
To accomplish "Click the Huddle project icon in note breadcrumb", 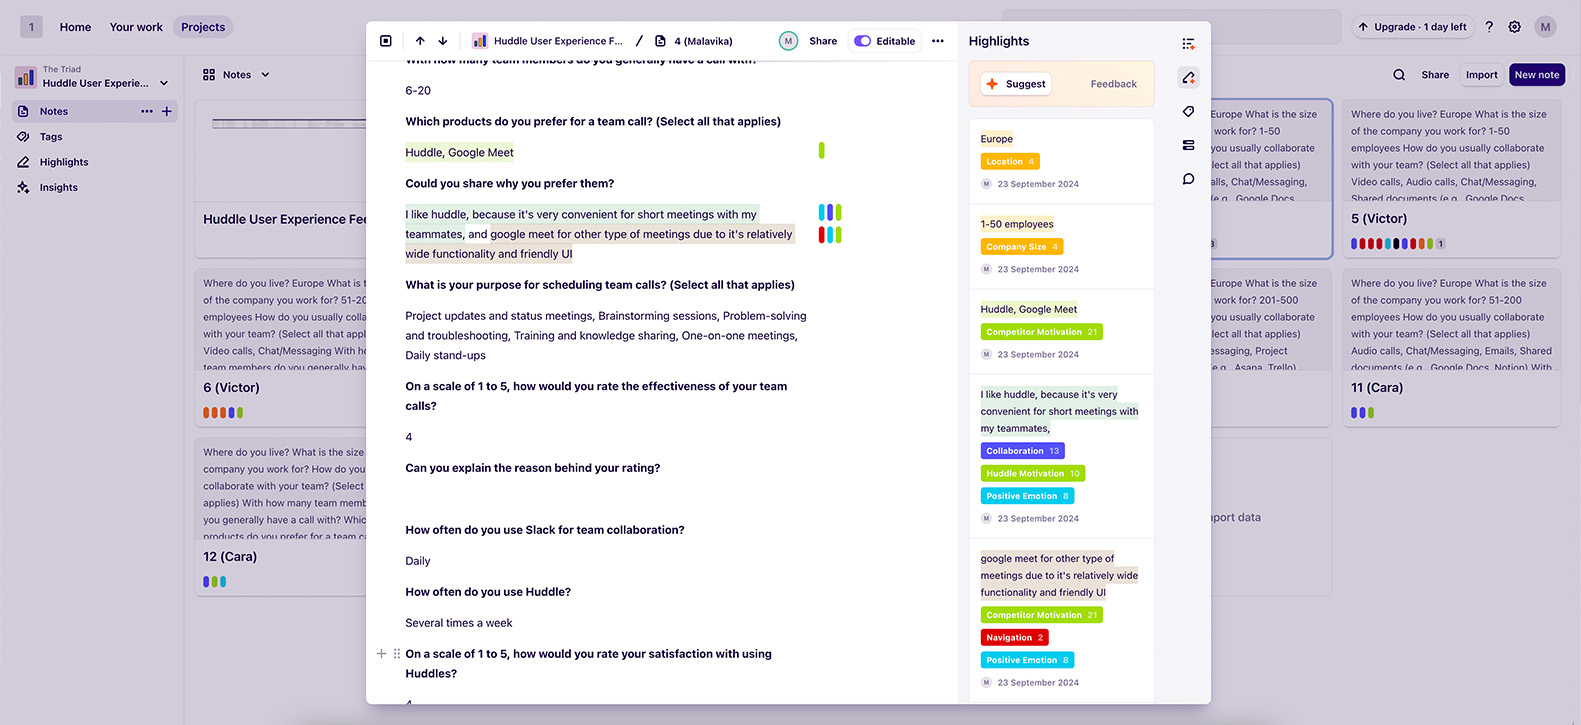I will (480, 41).
